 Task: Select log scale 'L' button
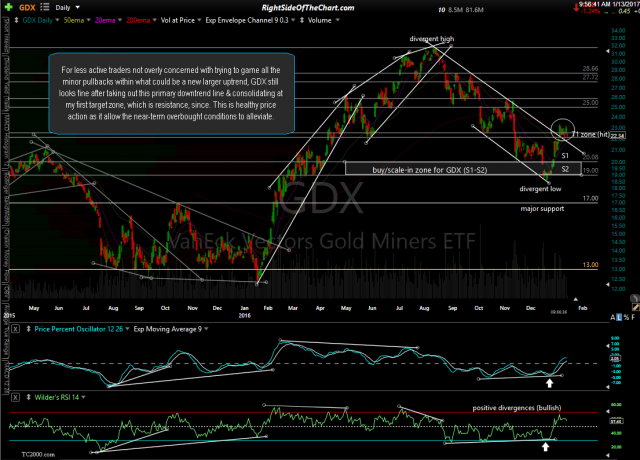619,318
